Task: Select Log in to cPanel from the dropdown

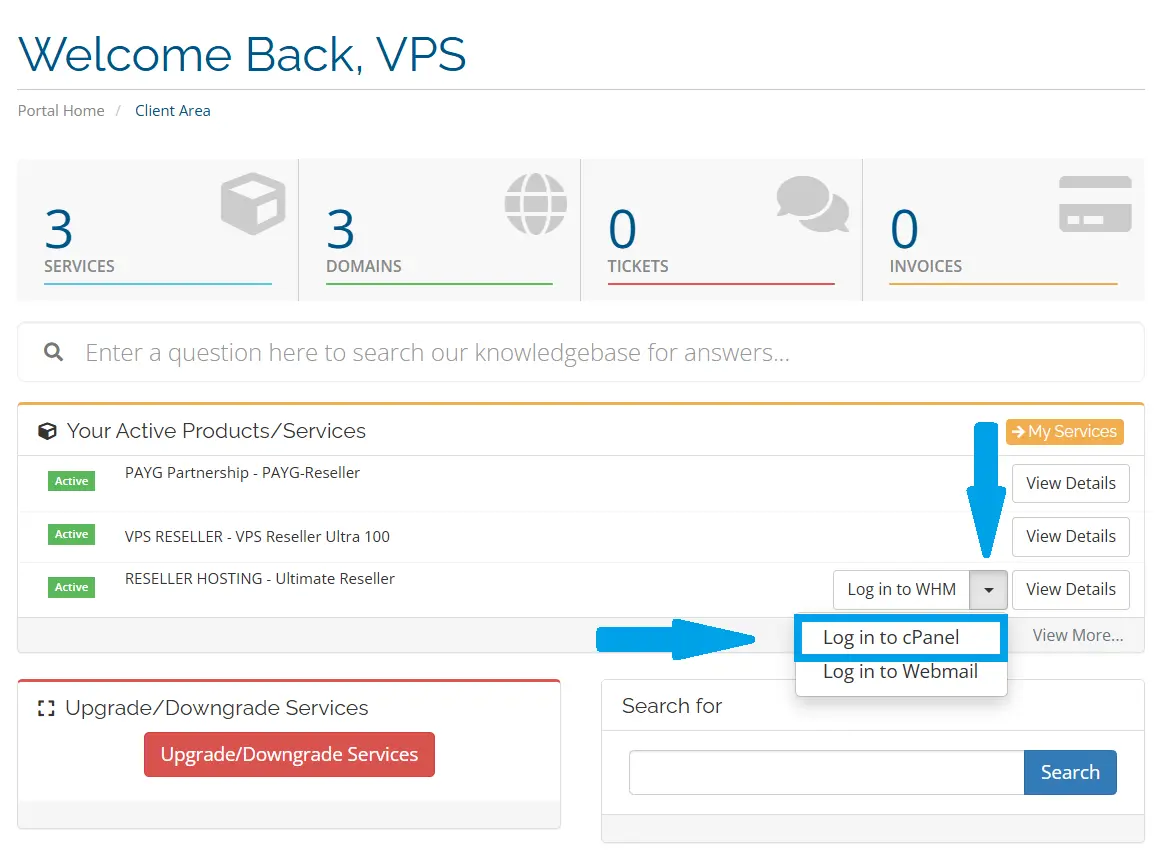Action: [899, 637]
